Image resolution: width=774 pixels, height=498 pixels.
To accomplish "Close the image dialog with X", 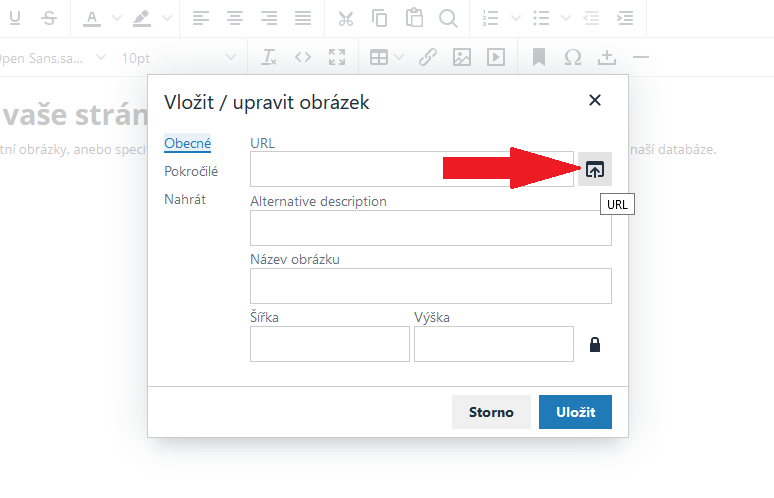I will click(595, 100).
